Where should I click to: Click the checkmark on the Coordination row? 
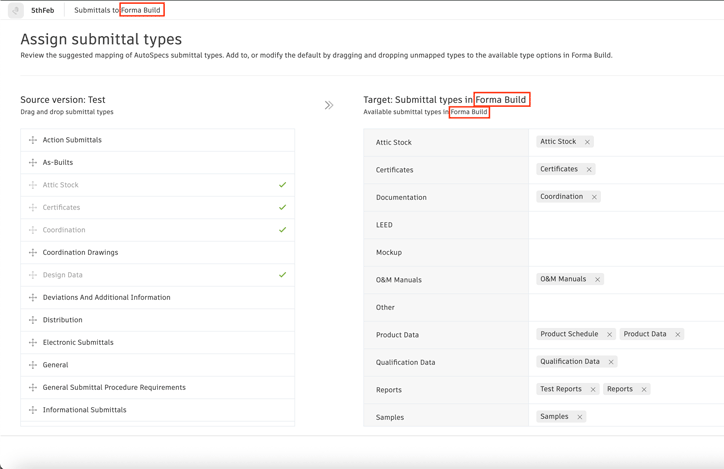(x=282, y=230)
